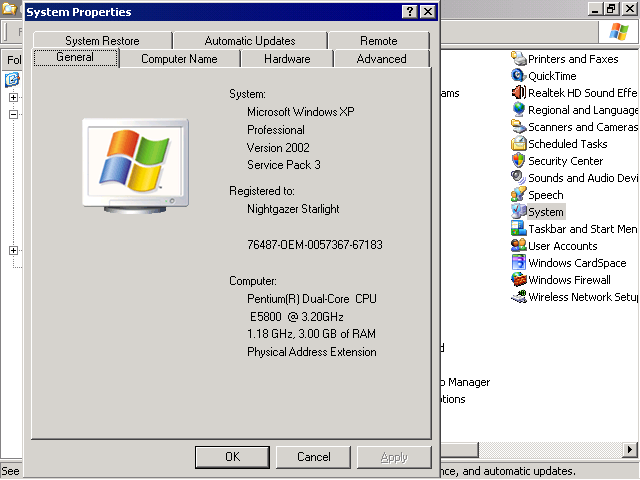Click the product ID 76487-OEM-0057367-67183 text
Screen dimensions: 640x480
(315, 244)
